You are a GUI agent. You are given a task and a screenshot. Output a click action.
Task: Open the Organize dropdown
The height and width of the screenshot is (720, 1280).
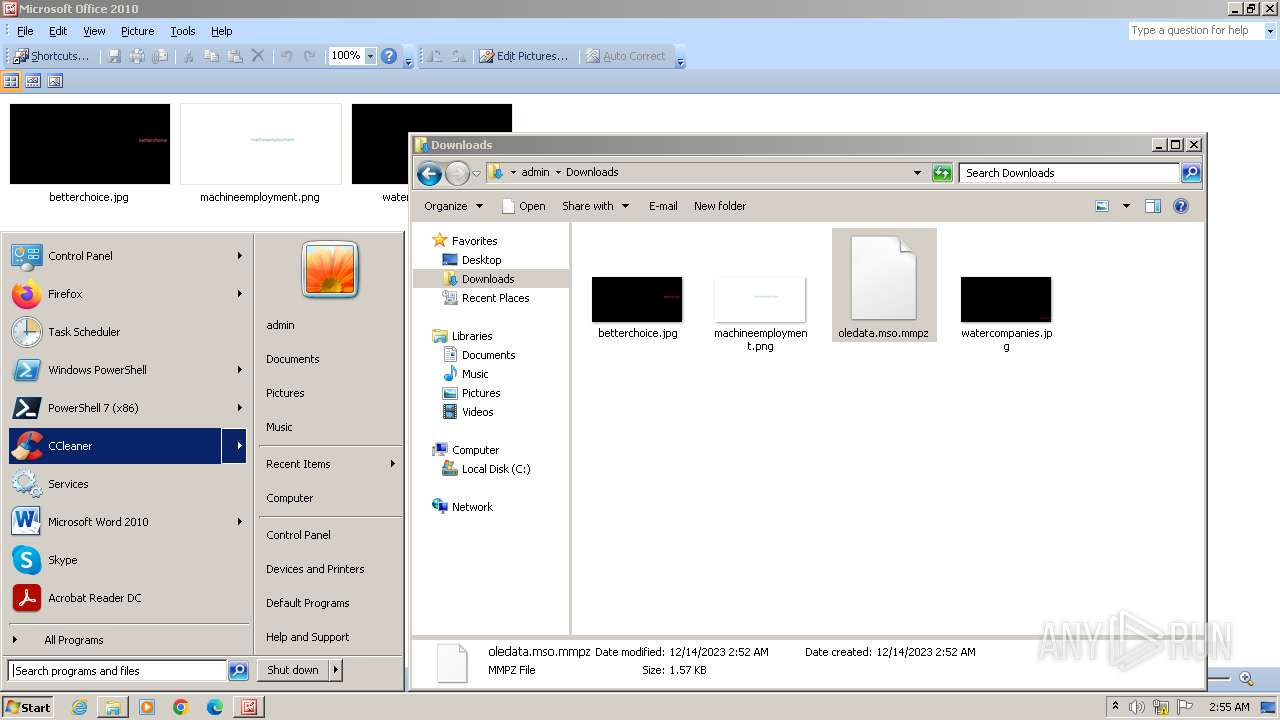[x=453, y=206]
